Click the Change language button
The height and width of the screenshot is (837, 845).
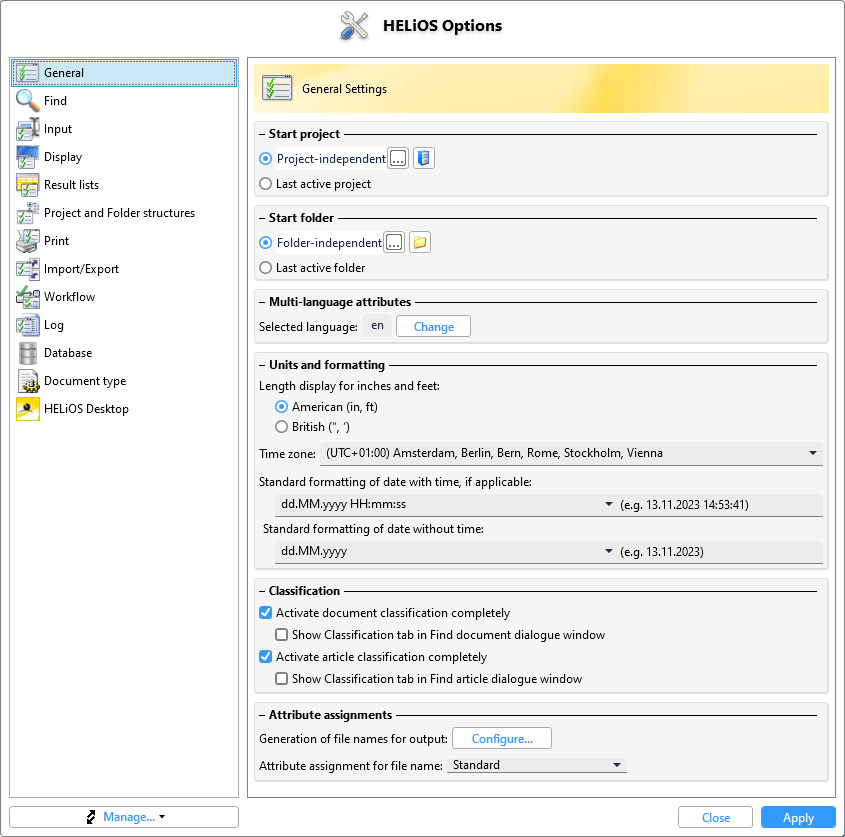coord(433,327)
